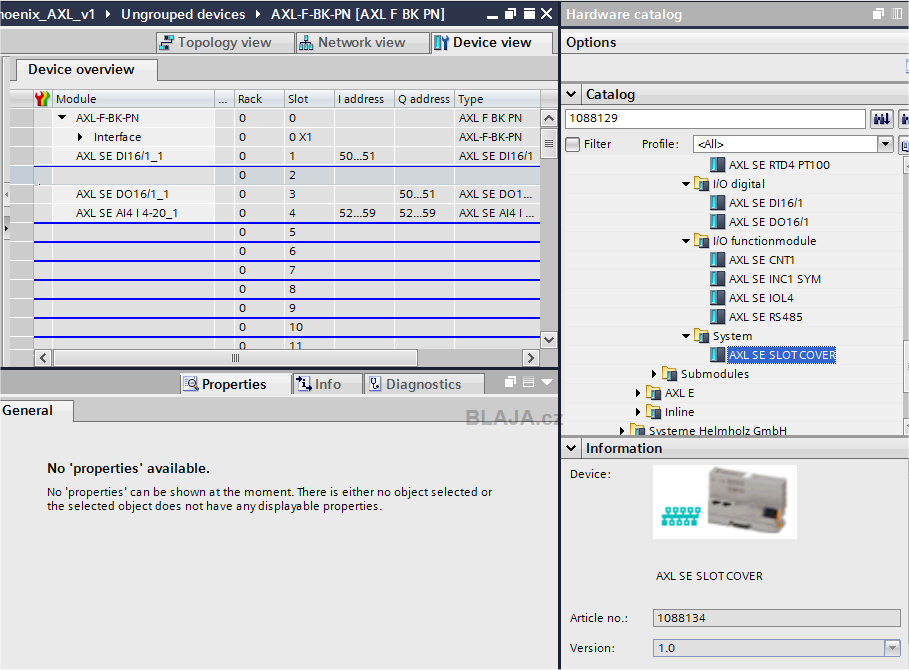
Task: Click the catalog search down button
Action: pyautogui.click(x=882, y=119)
